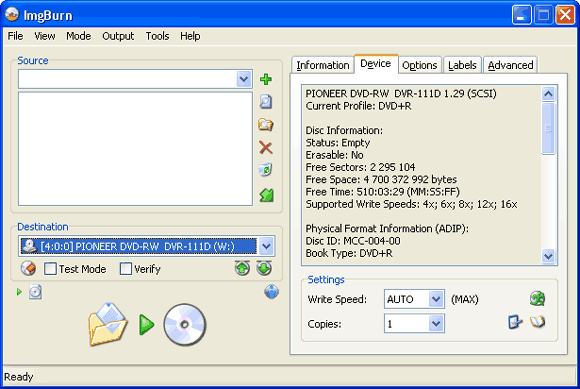The height and width of the screenshot is (389, 580).
Task: Enable the Test Mode checkbox
Action: coord(50,269)
